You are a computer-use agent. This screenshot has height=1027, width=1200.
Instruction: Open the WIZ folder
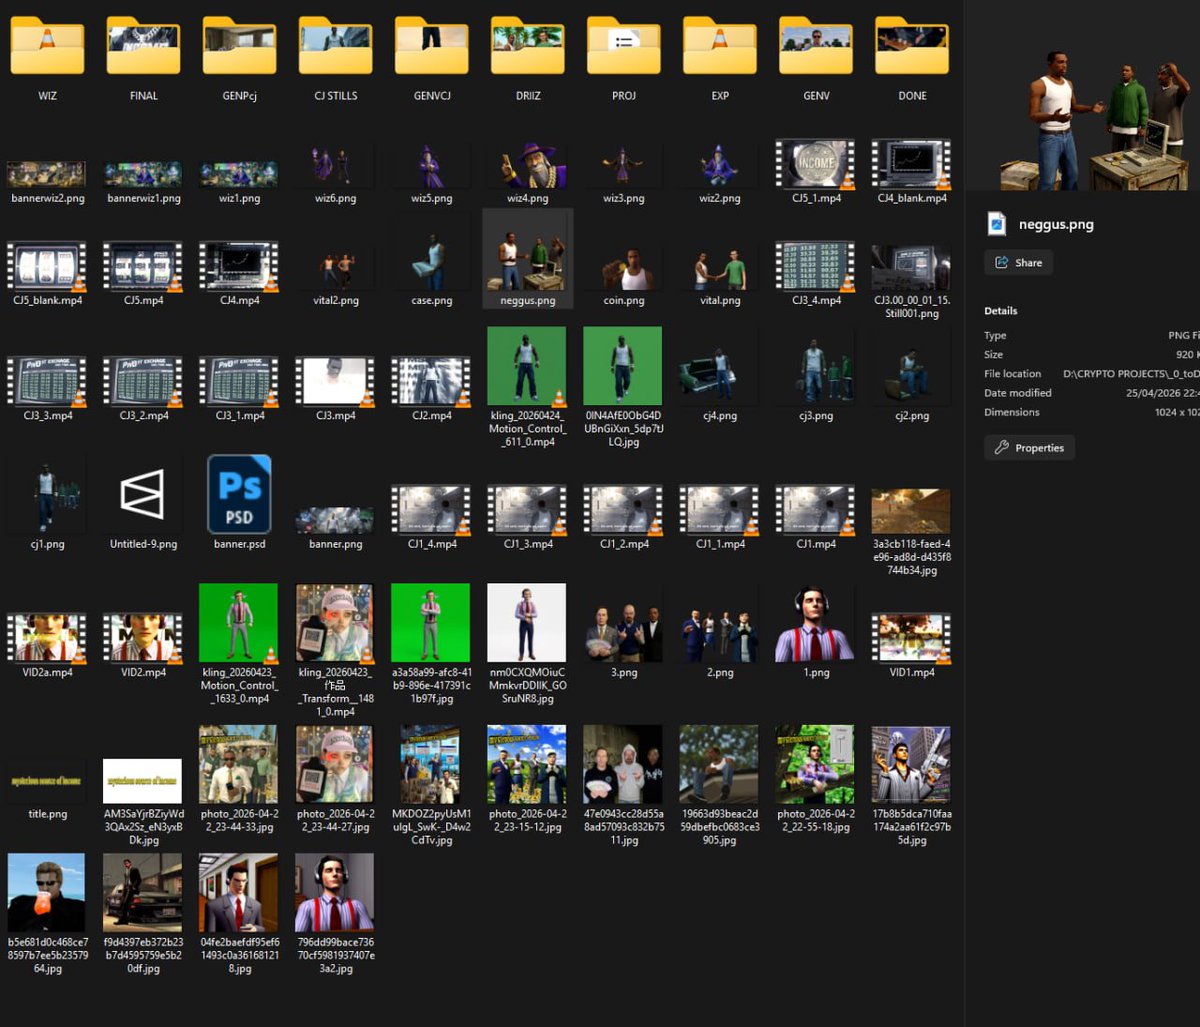[47, 46]
